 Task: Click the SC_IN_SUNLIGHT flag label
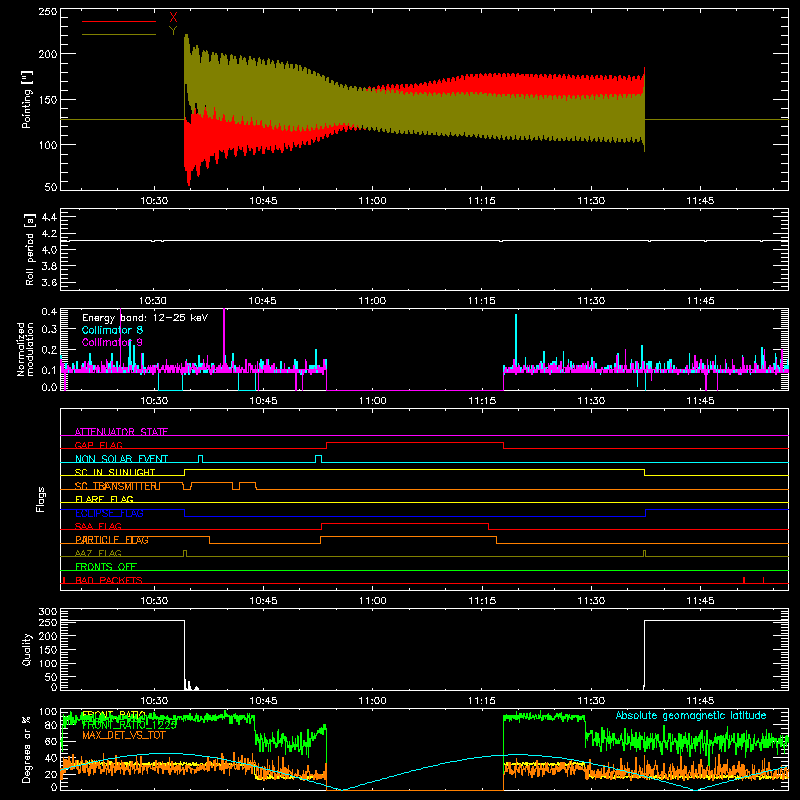[x=115, y=472]
